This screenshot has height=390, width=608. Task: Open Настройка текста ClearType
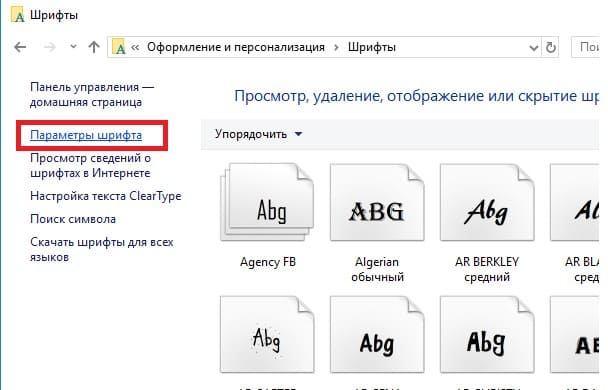click(105, 196)
